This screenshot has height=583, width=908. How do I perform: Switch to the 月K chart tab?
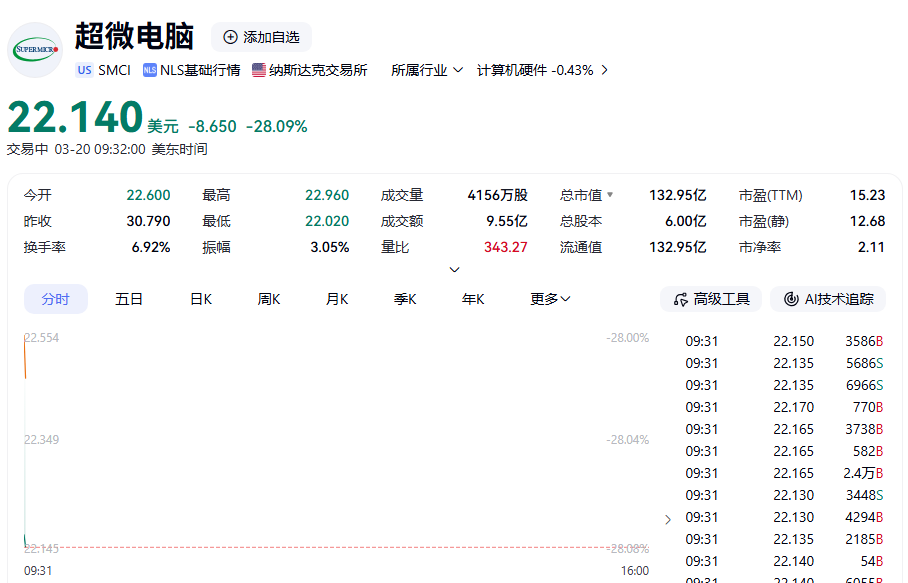pyautogui.click(x=337, y=299)
